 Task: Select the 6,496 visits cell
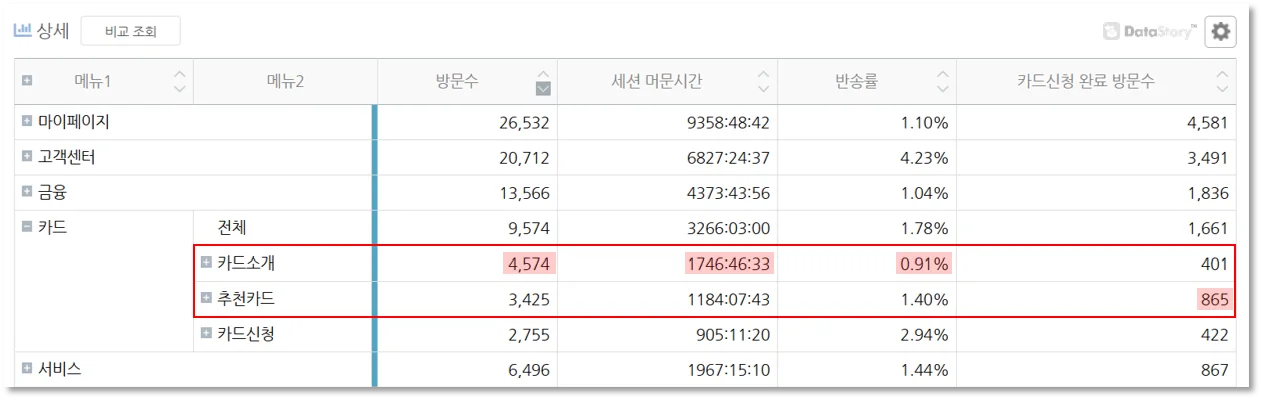tap(529, 369)
